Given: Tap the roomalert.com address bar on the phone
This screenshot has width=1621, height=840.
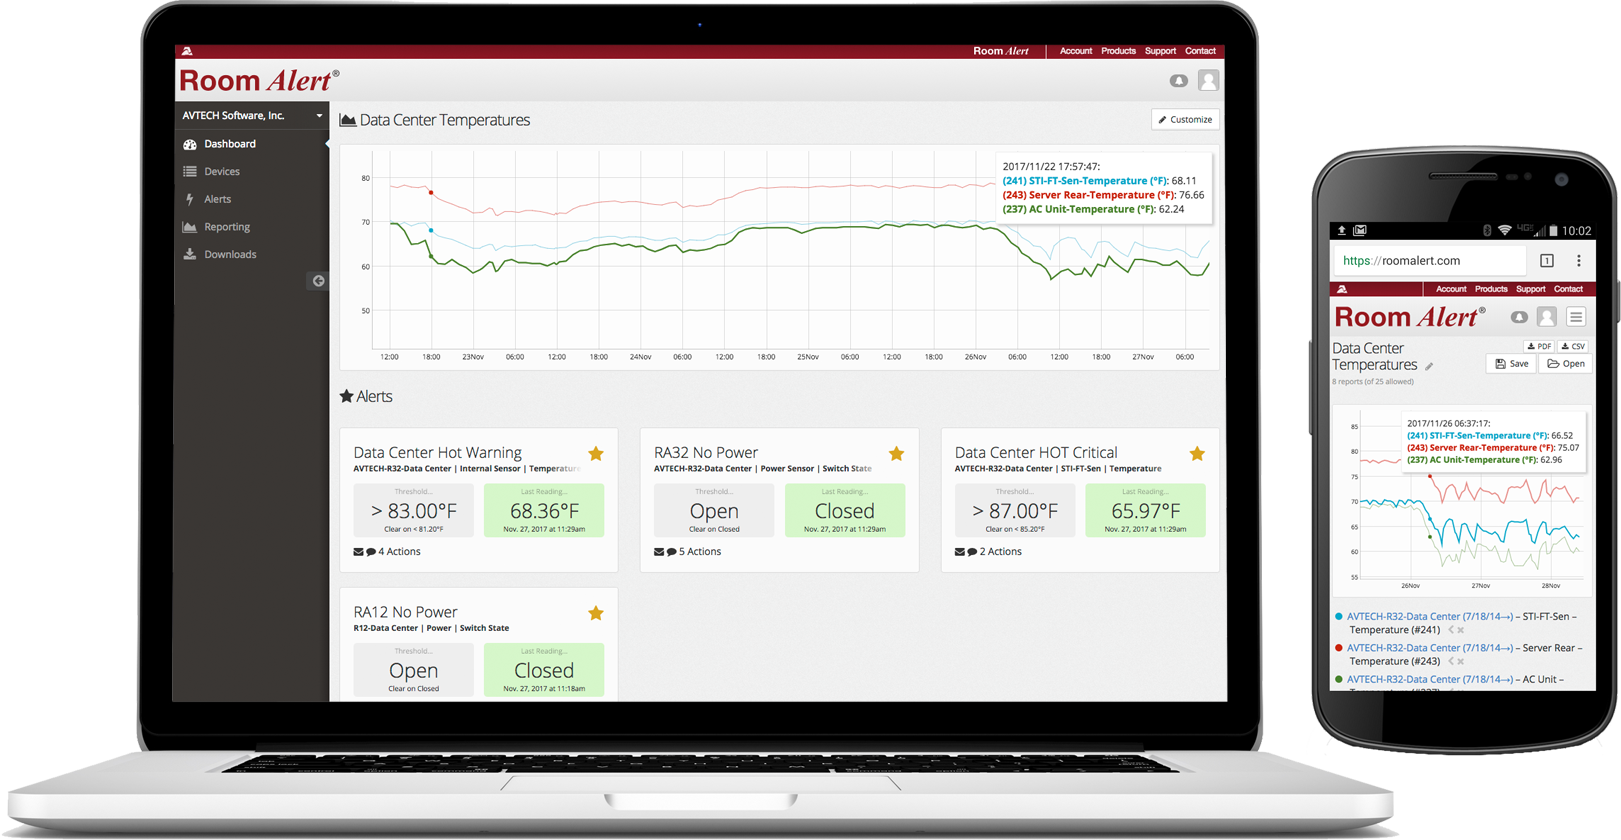Looking at the screenshot, I should (1428, 261).
